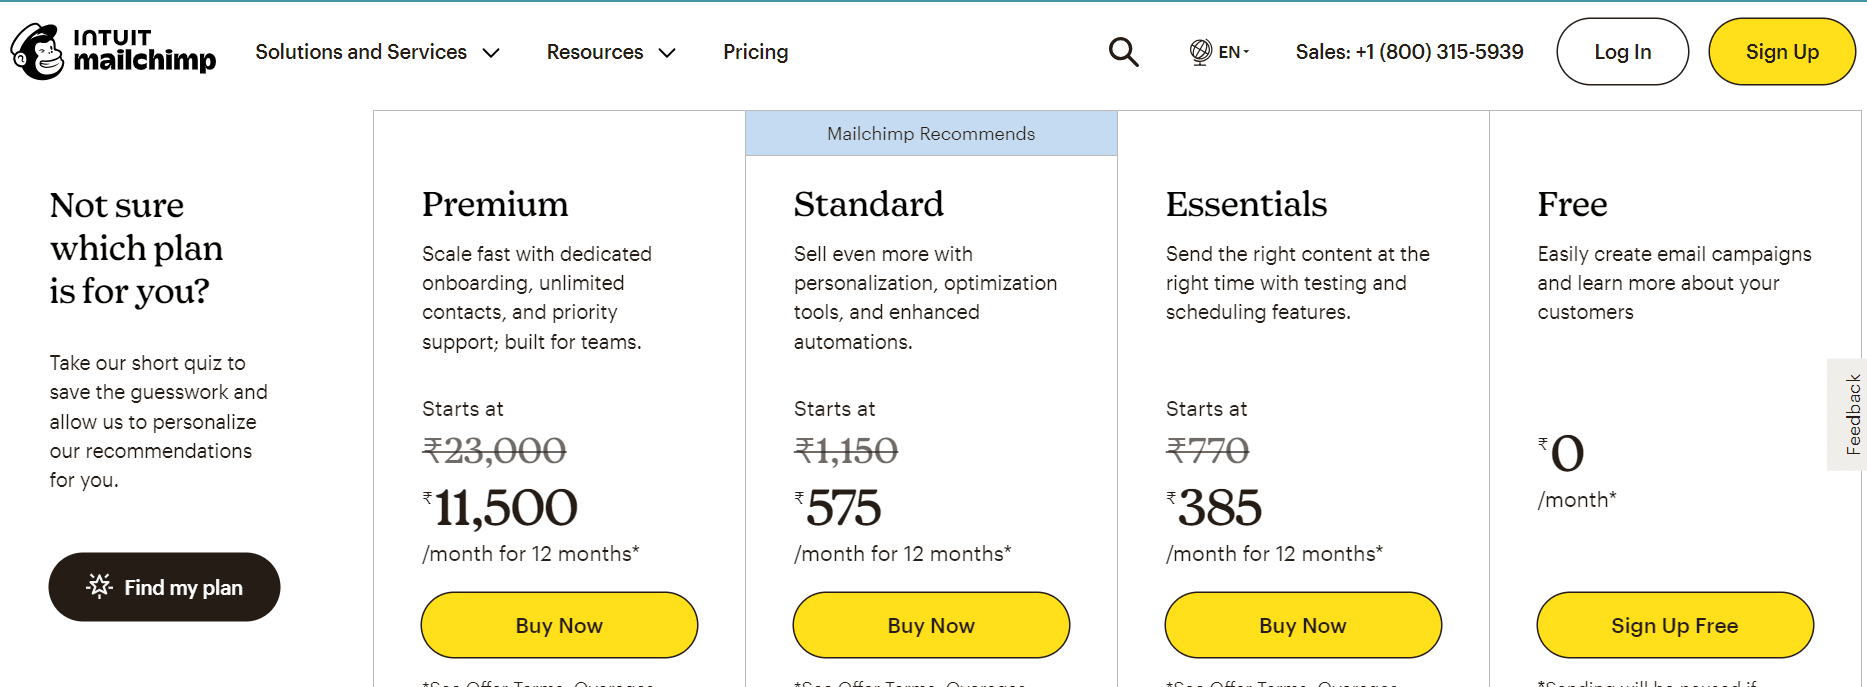Open Solutions and Services menu
The width and height of the screenshot is (1867, 687).
coord(377,52)
